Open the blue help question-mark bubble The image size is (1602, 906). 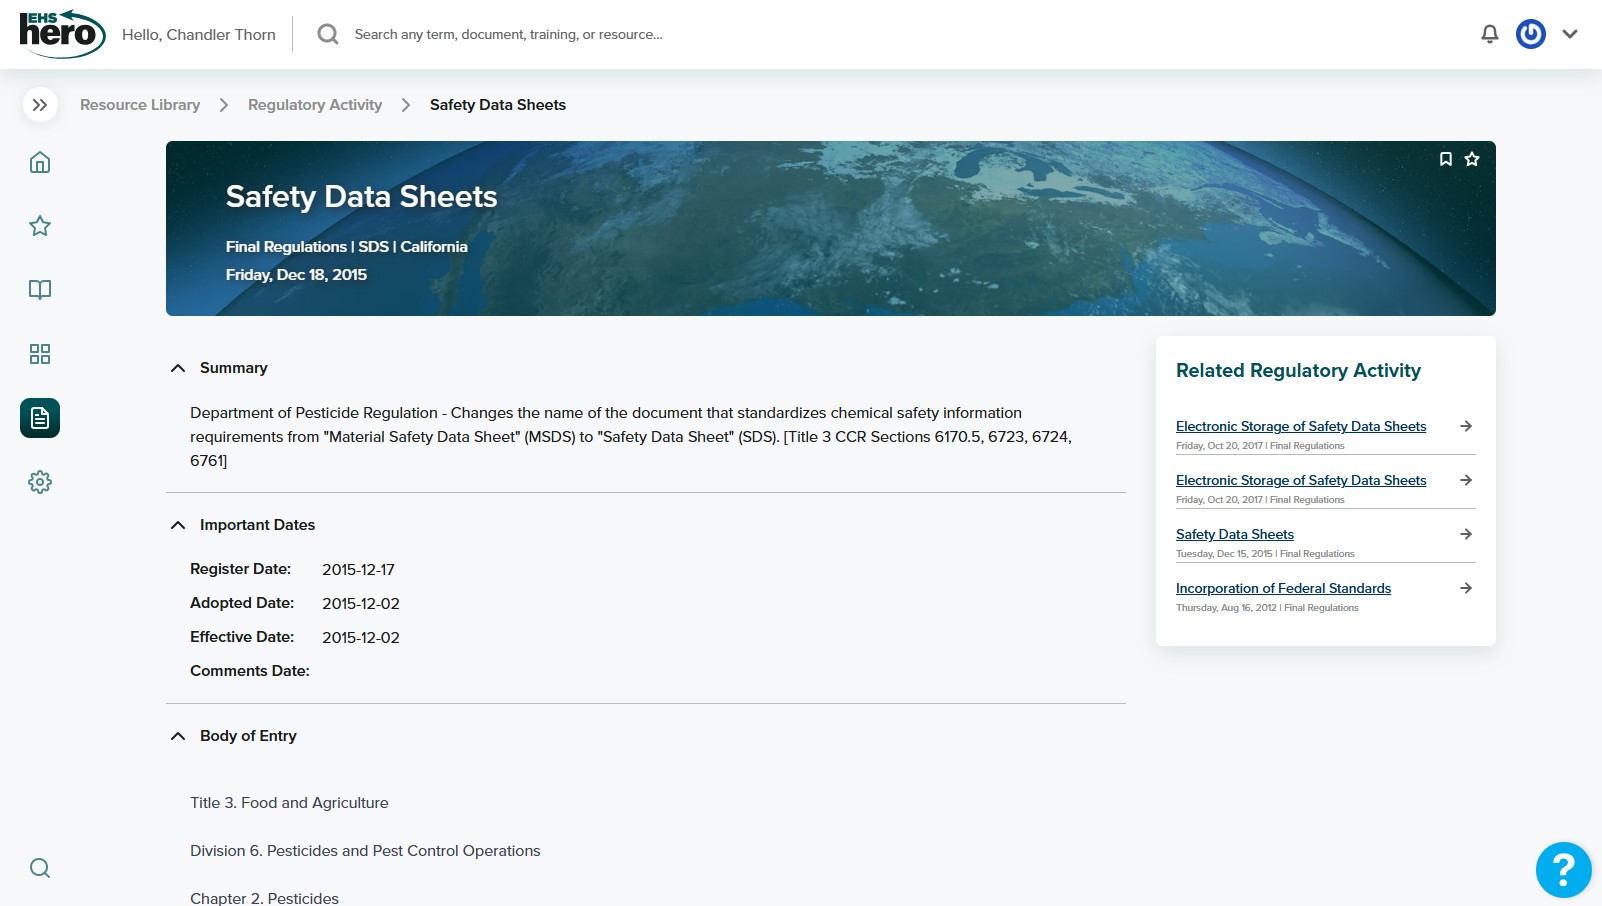coord(1563,870)
